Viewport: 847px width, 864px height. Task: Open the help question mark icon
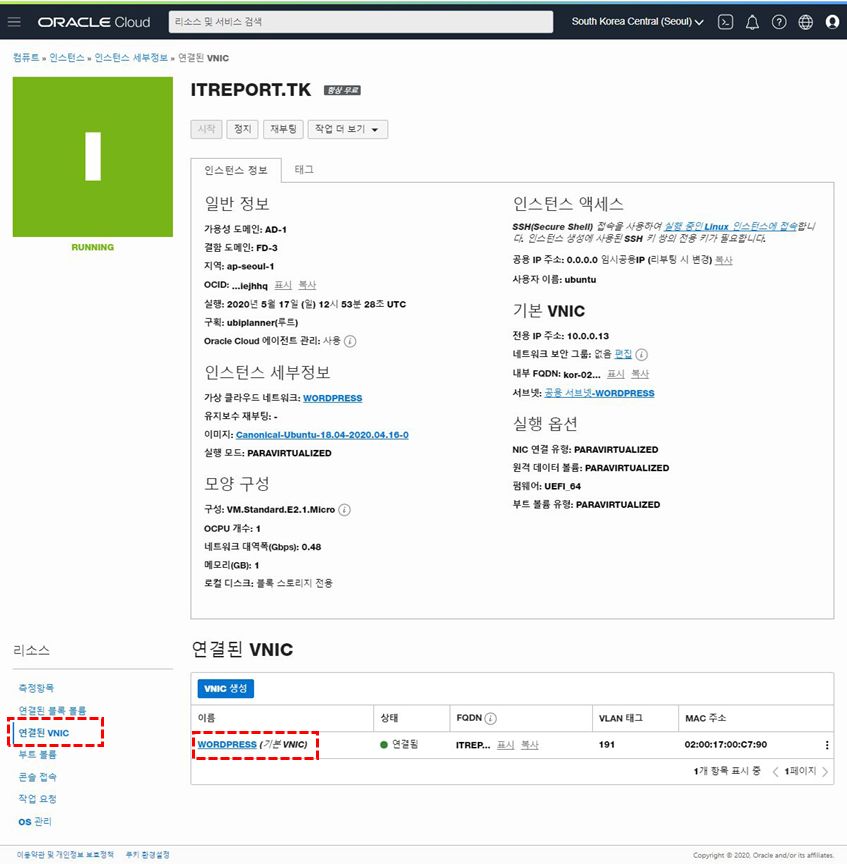tap(779, 22)
